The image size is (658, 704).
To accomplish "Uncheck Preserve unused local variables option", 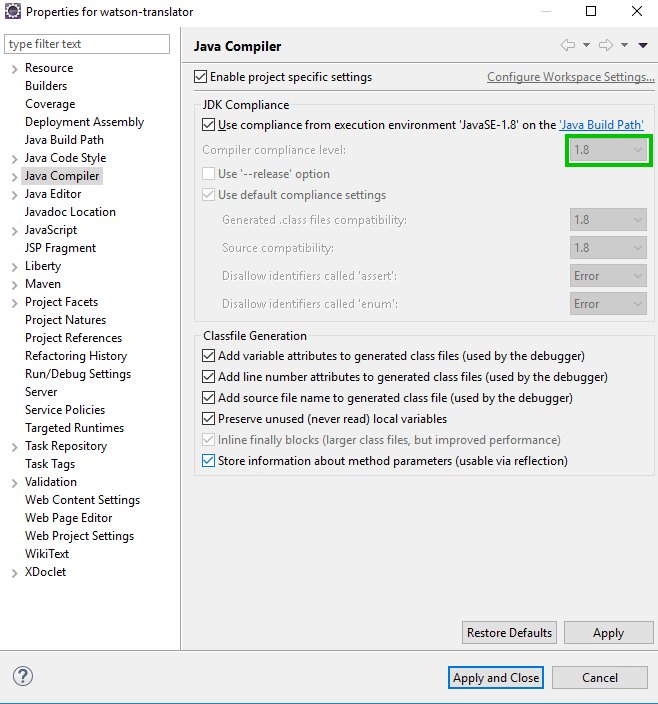I will (208, 419).
